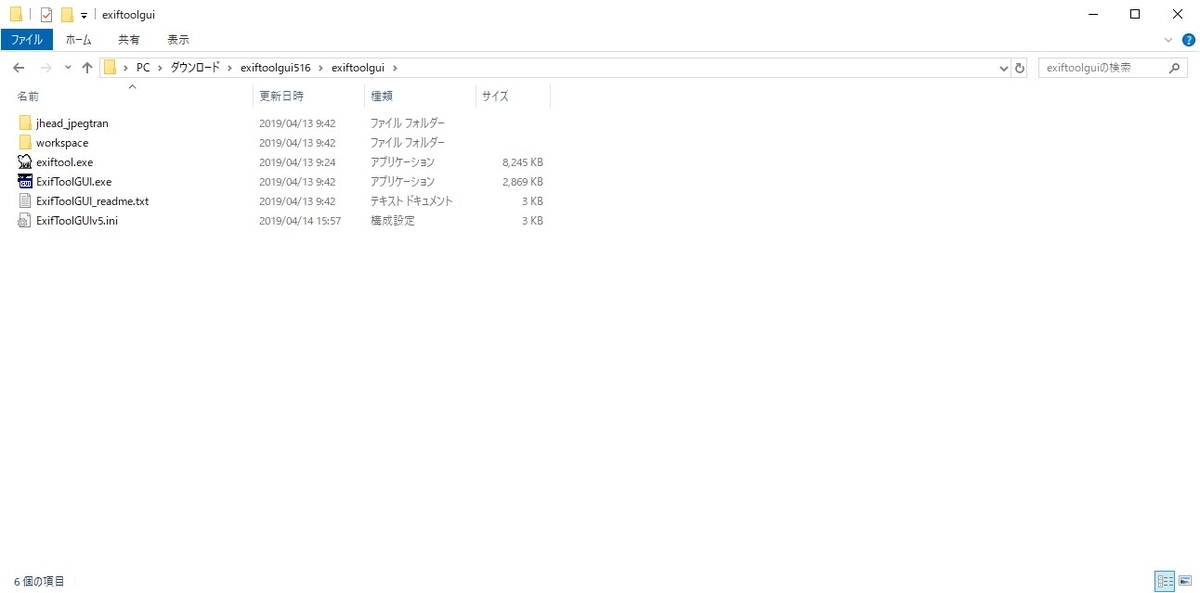The width and height of the screenshot is (1200, 593).
Task: Select the ExifToolGUI.exe application icon
Action: point(25,182)
